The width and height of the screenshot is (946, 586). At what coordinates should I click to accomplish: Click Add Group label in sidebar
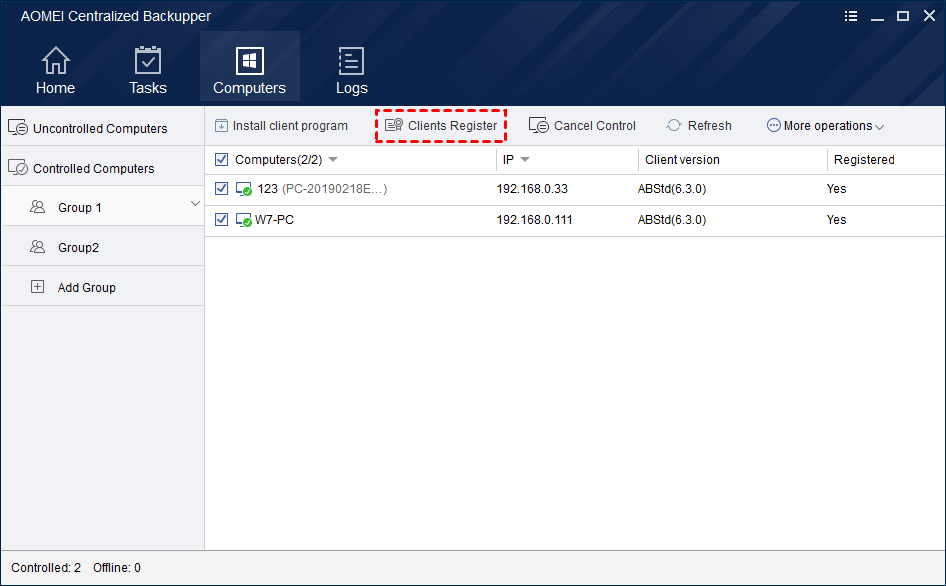point(86,287)
